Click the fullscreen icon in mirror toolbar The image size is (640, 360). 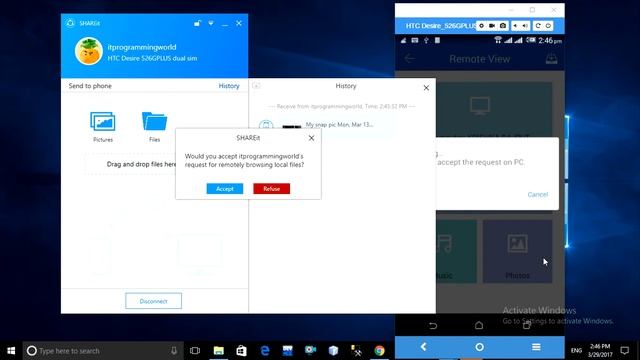[x=481, y=26]
